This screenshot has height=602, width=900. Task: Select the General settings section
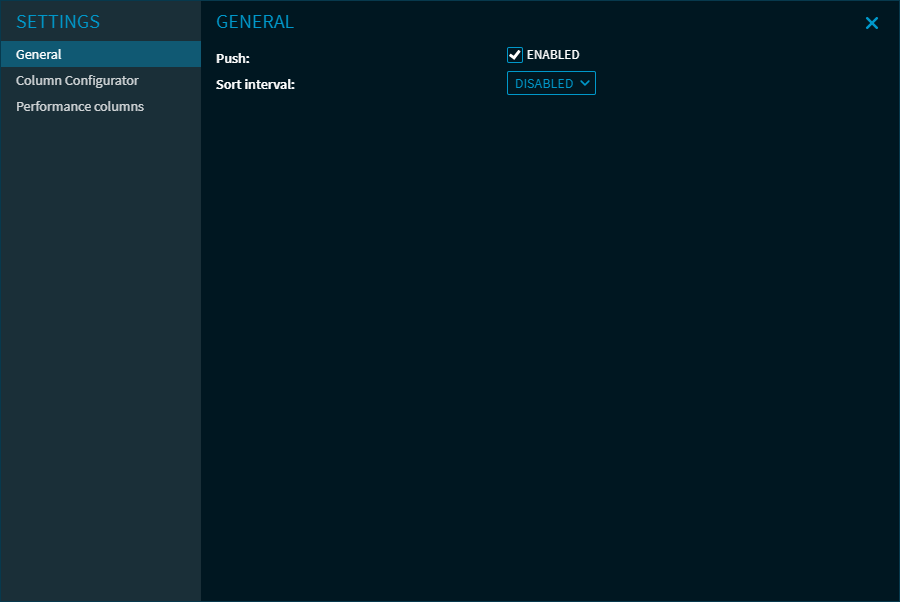[x=39, y=55]
